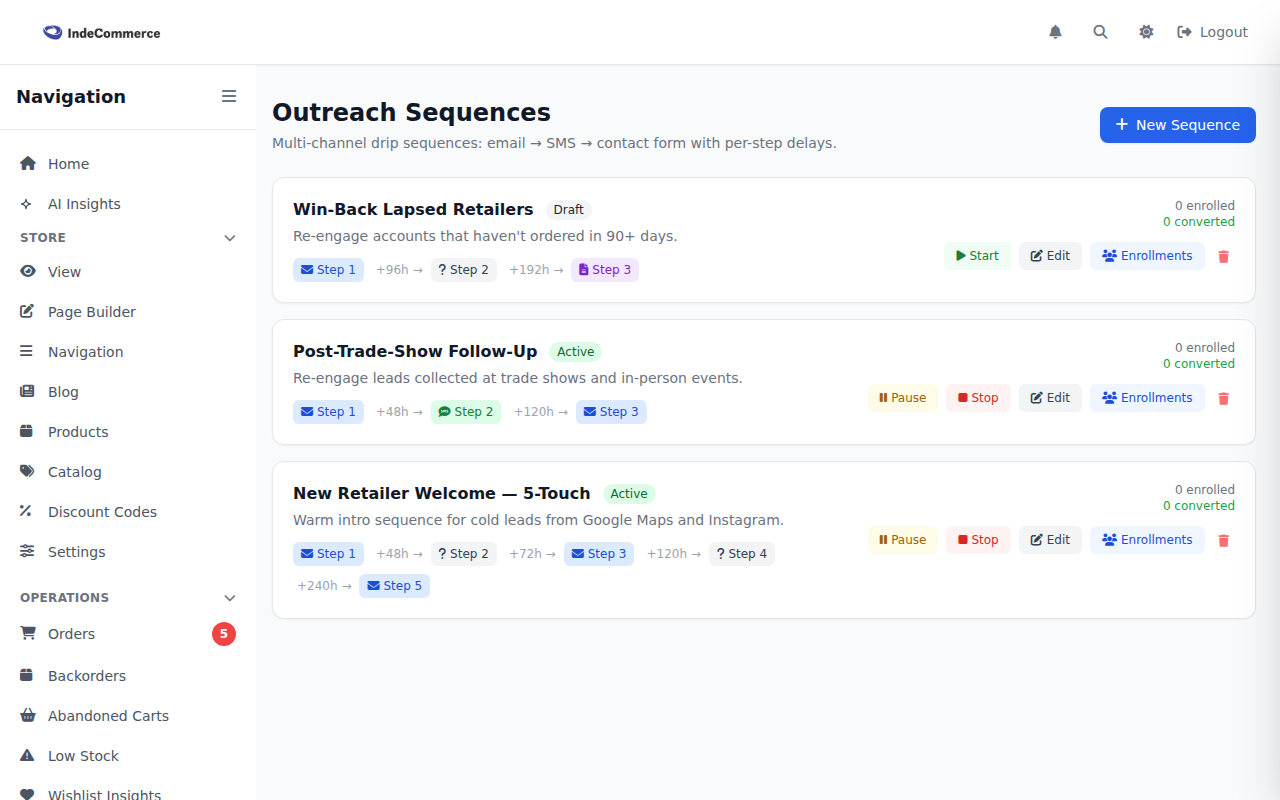Click the Discount Codes percent icon
This screenshot has width=1280, height=800.
(27, 512)
